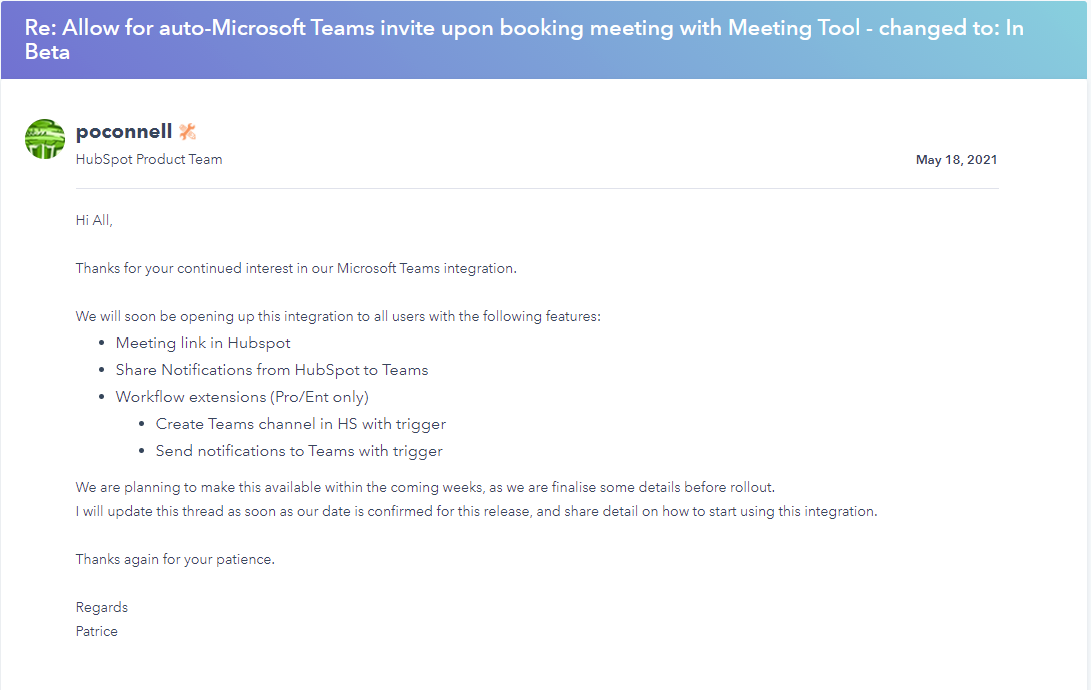1091x690 pixels.
Task: Select 'Share Notifications from HubSpot to Teams' bullet
Action: pos(272,370)
